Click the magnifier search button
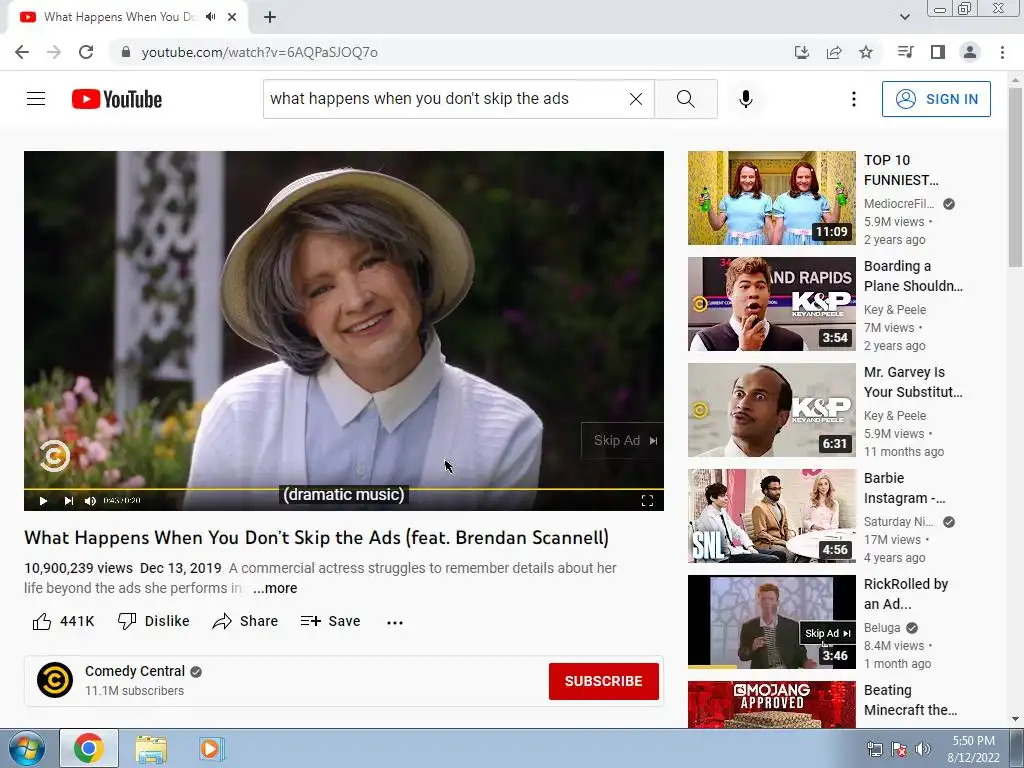 click(x=686, y=99)
